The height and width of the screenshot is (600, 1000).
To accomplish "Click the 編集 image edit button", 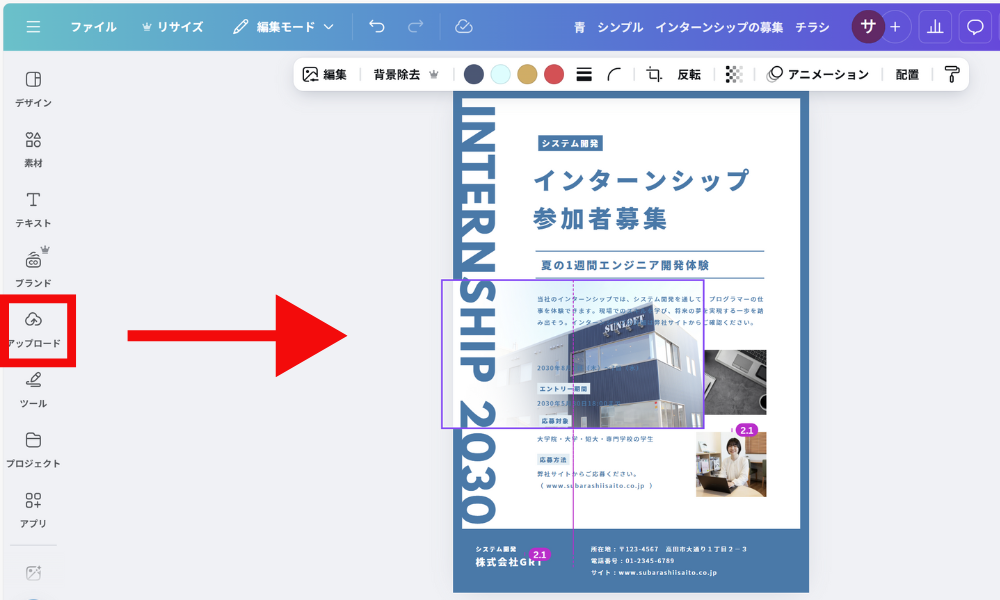I will 325,75.
